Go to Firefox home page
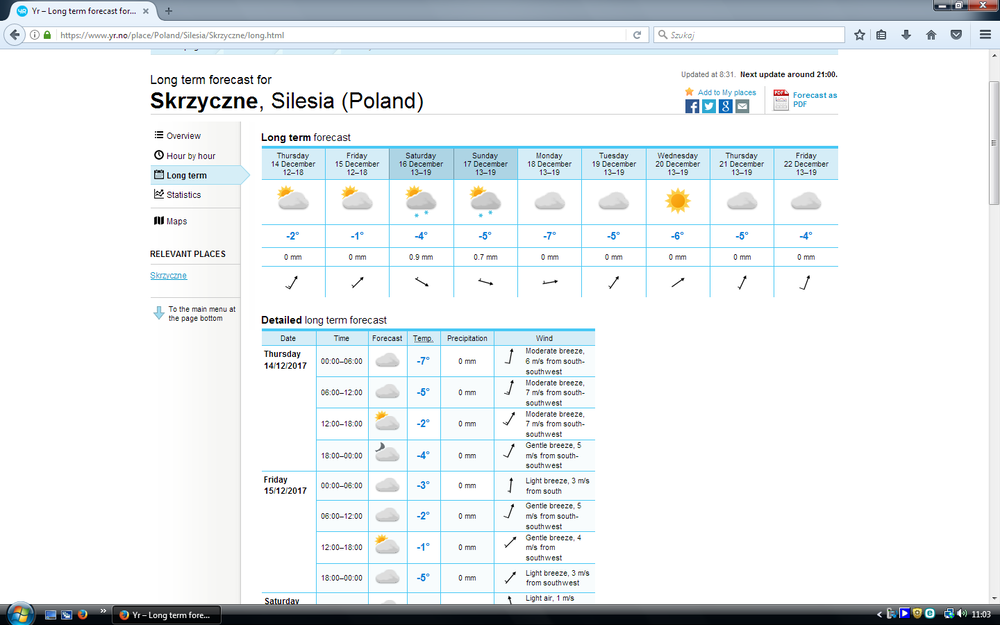1000x625 pixels. pyautogui.click(x=931, y=35)
